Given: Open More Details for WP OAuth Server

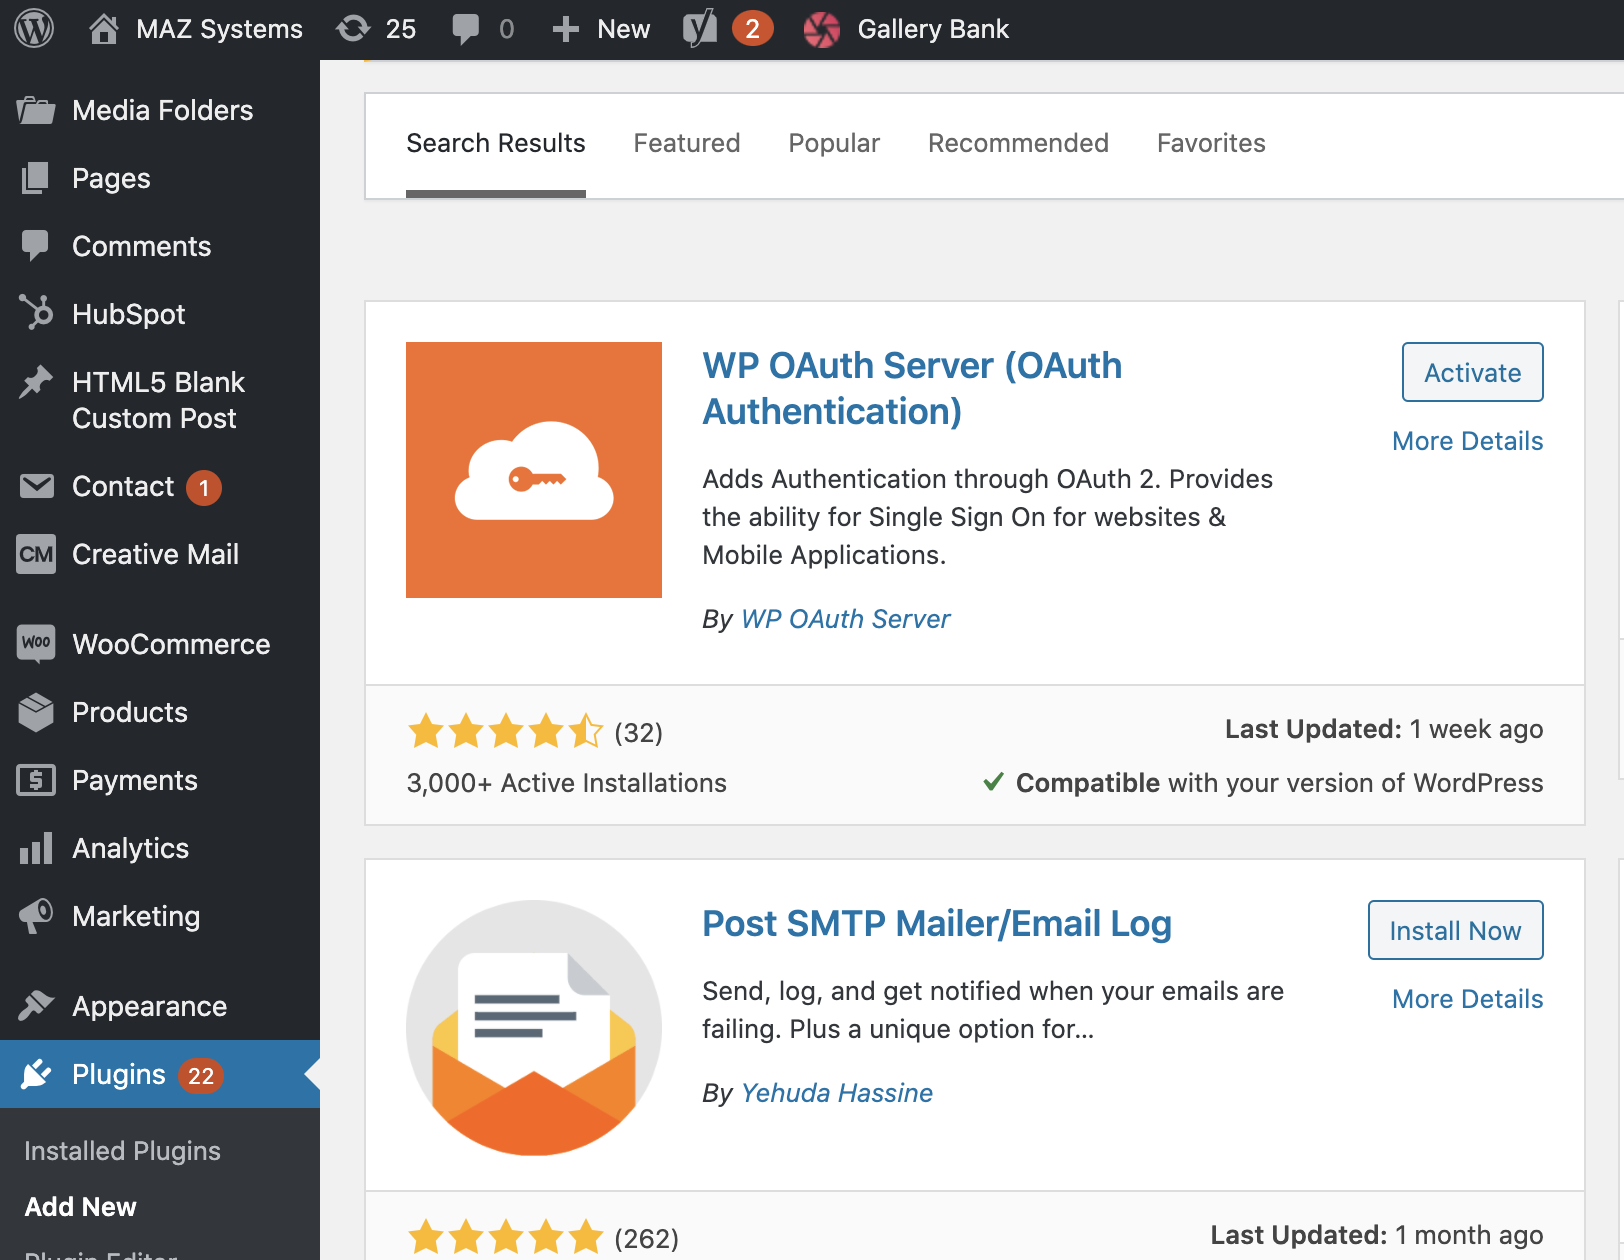Looking at the screenshot, I should click(x=1467, y=441).
